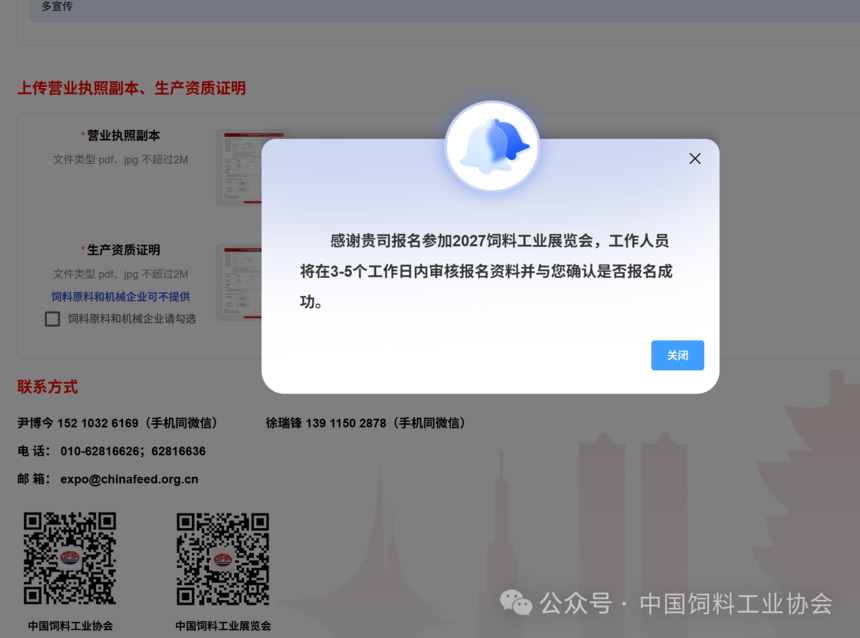Click the 中国饲料工业展览会 caption under QR code
This screenshot has height=638, width=860.
[x=223, y=626]
